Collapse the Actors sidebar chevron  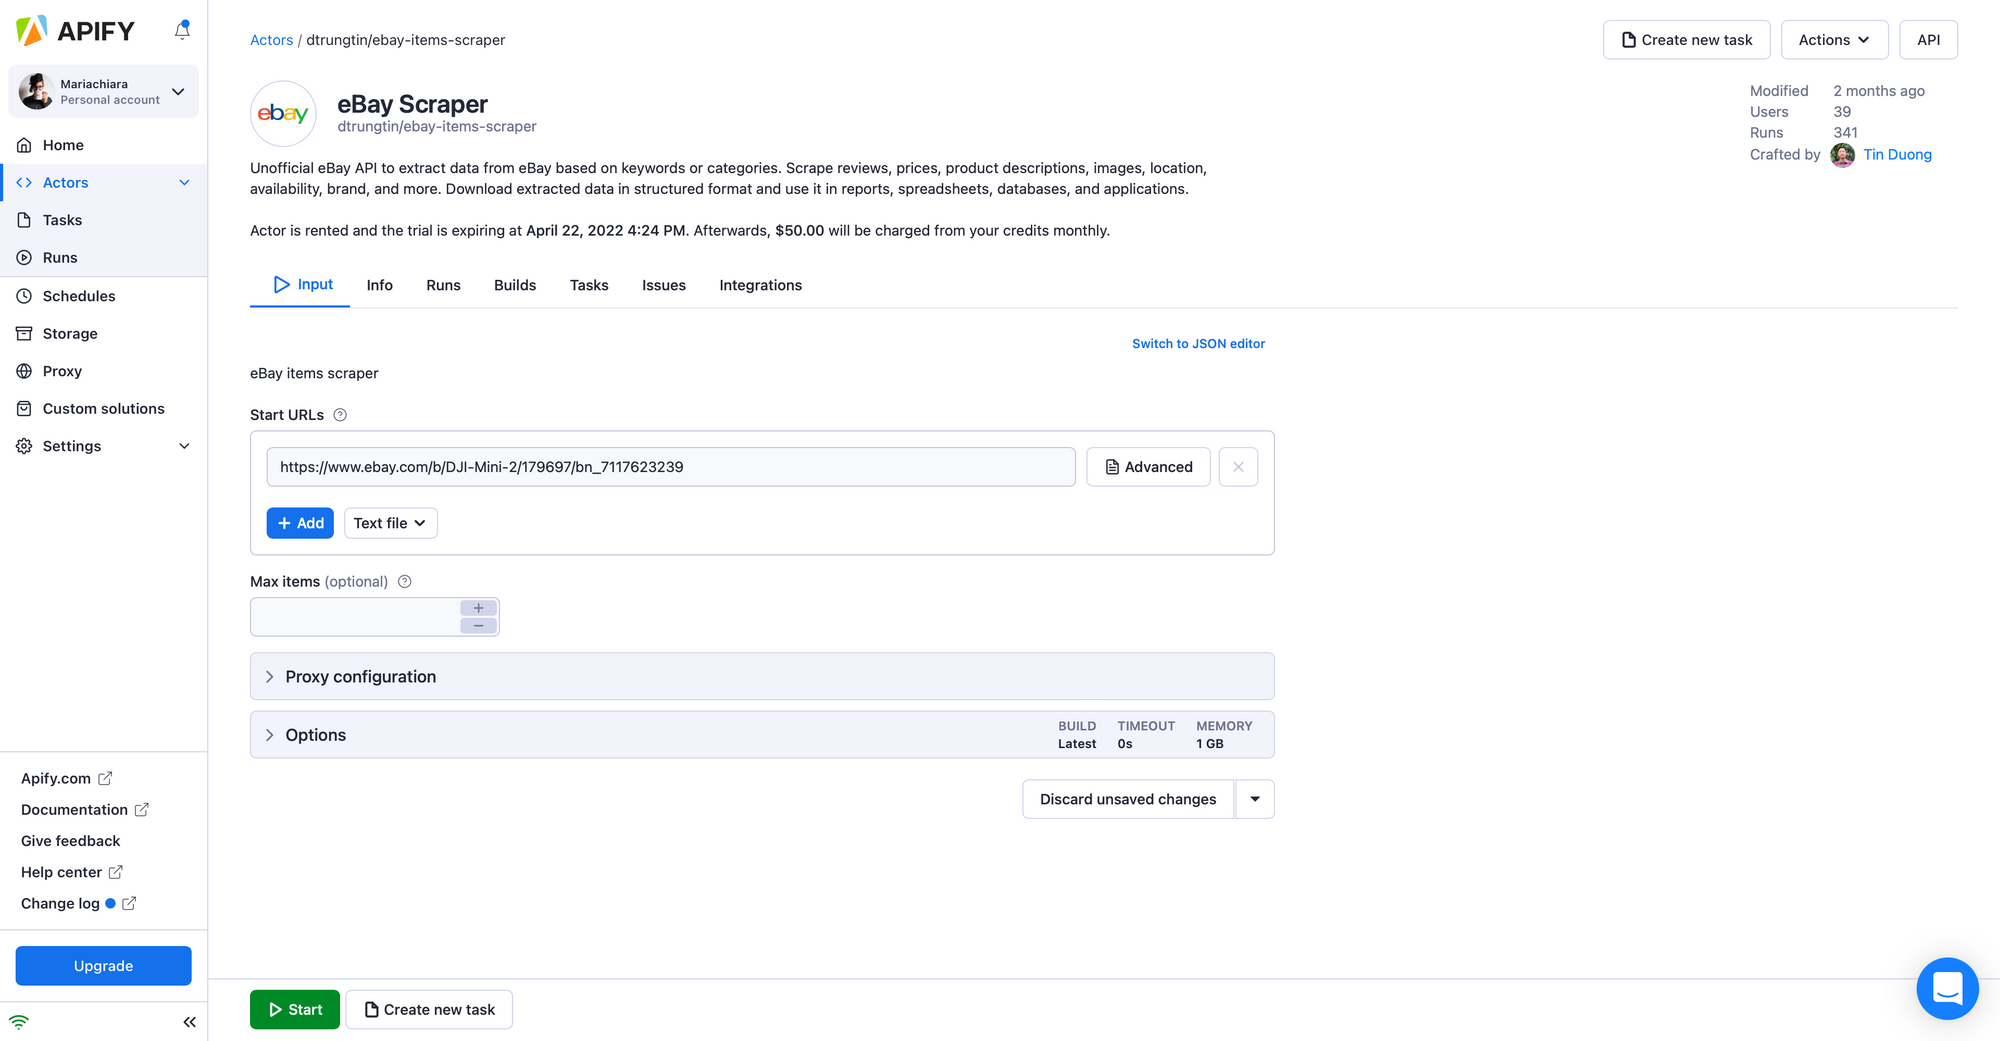[x=184, y=182]
